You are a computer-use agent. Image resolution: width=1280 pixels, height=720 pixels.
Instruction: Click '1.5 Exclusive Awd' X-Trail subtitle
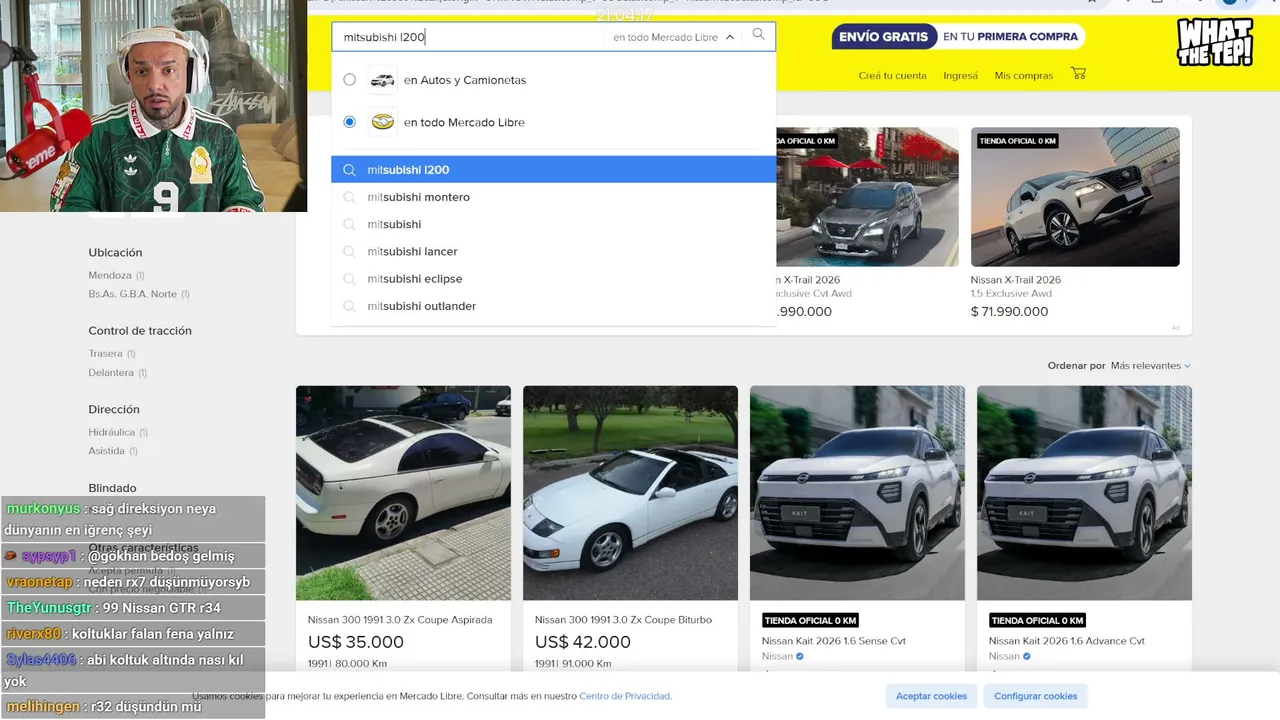1011,294
